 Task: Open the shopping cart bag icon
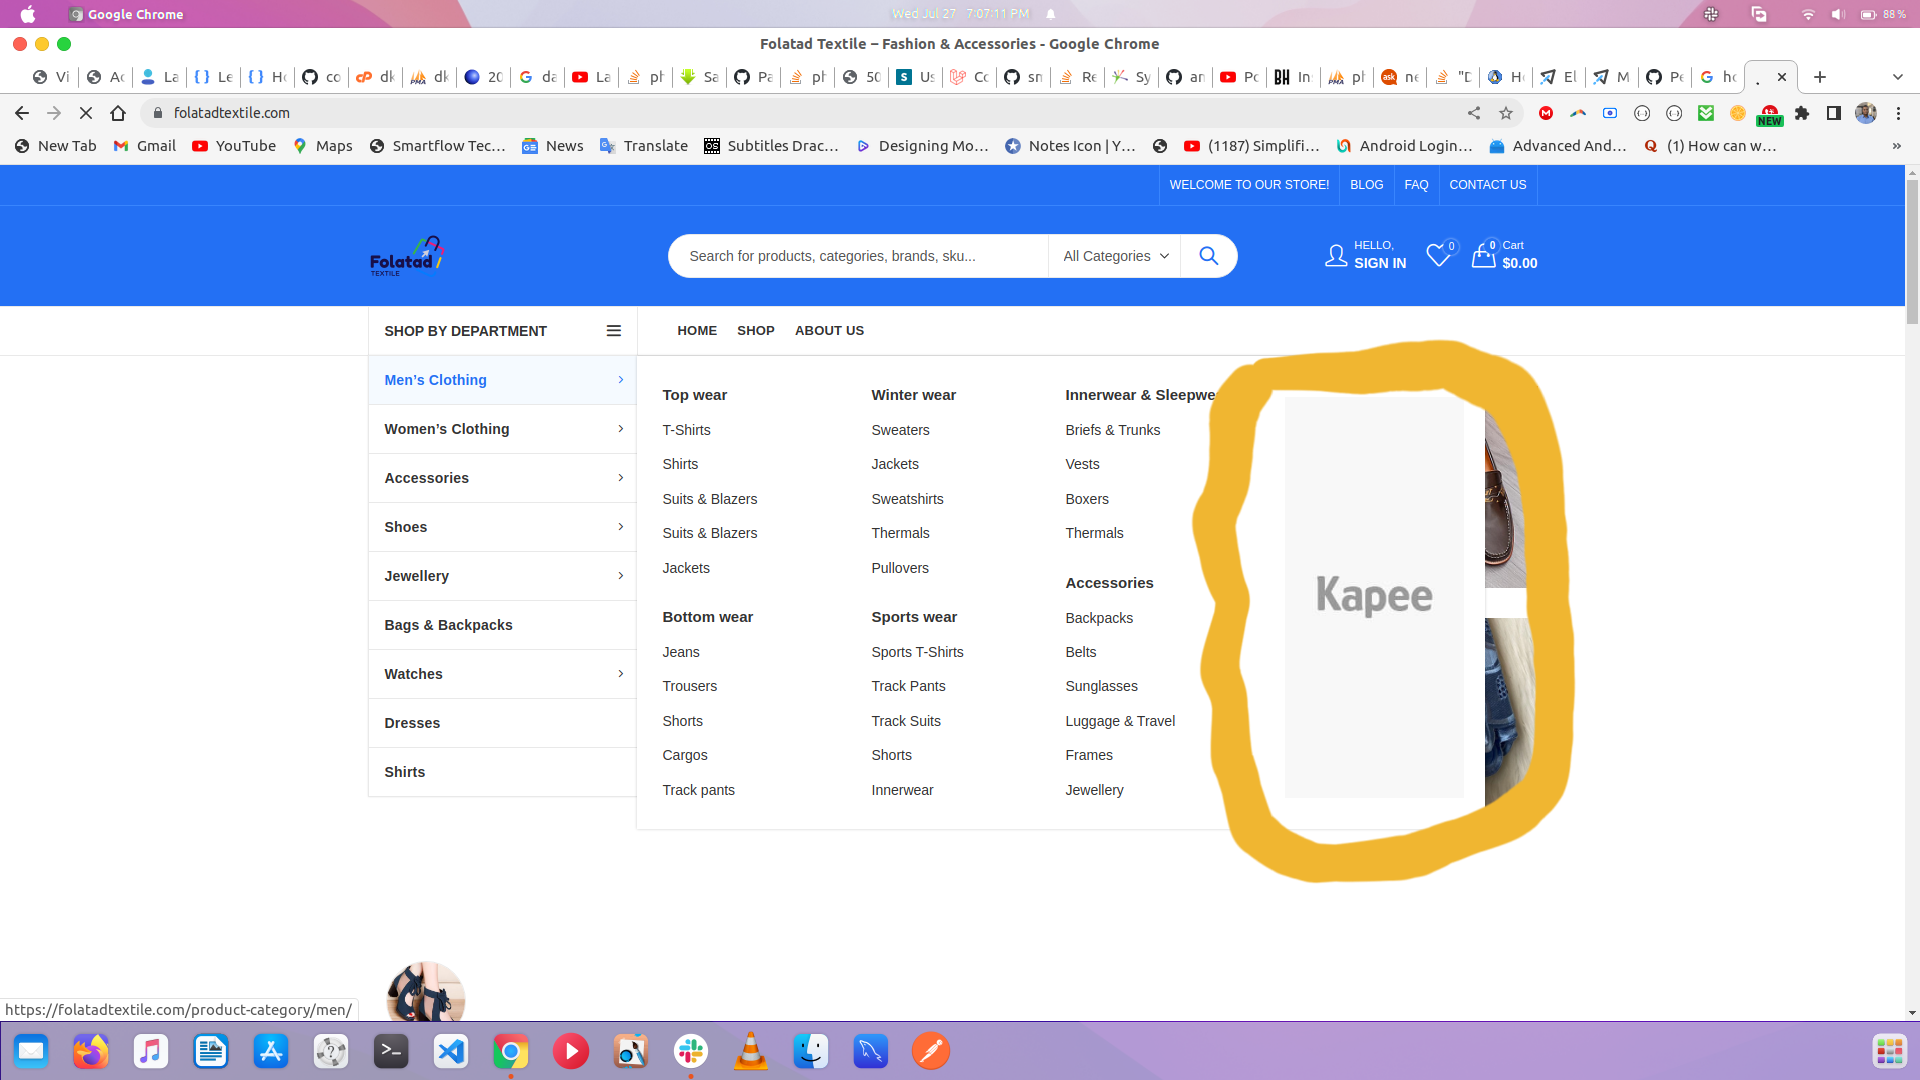click(1483, 256)
